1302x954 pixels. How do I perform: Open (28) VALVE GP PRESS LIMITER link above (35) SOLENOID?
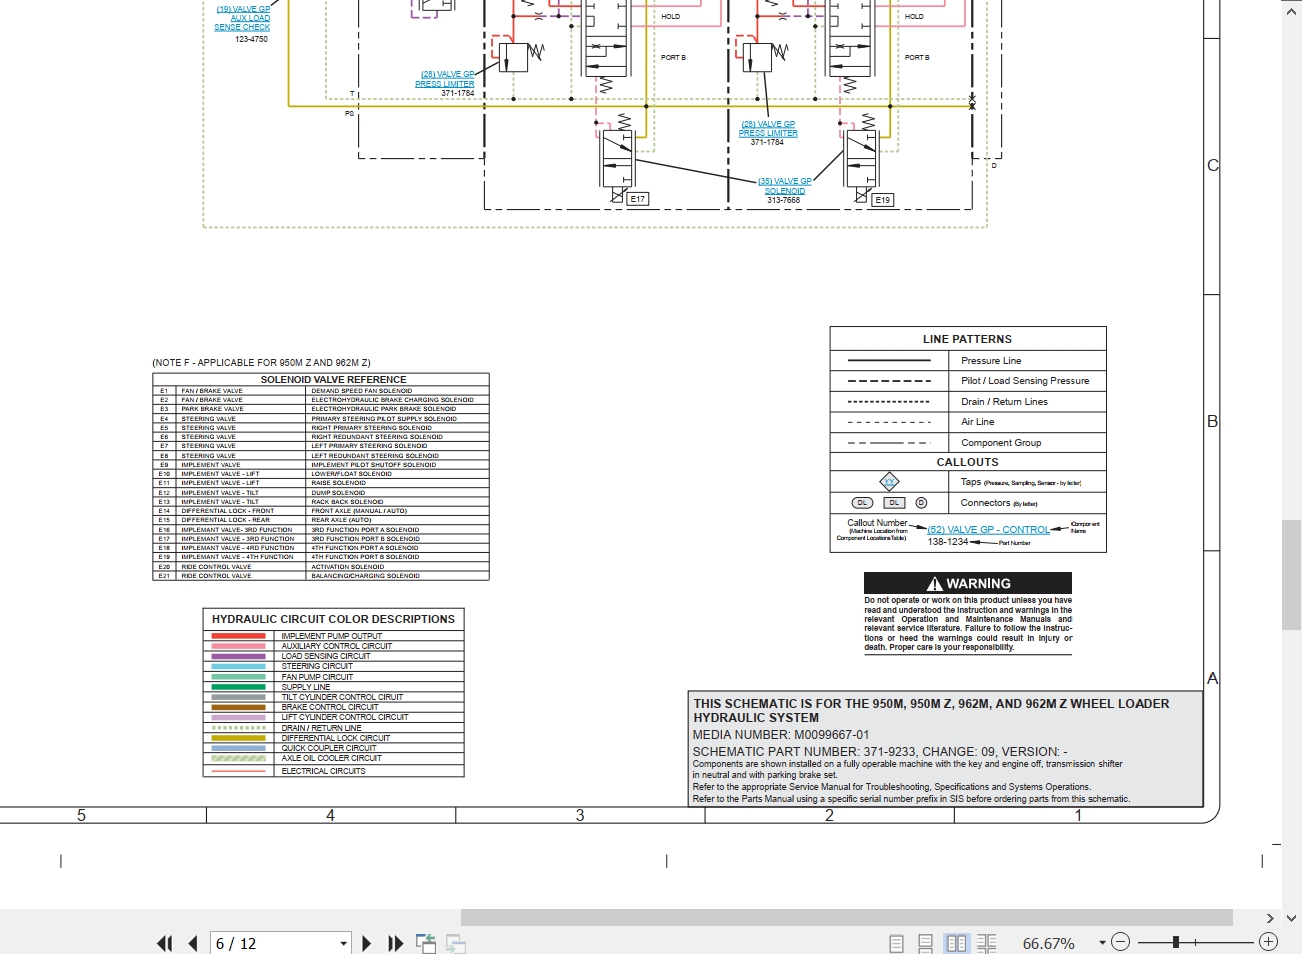(768, 128)
